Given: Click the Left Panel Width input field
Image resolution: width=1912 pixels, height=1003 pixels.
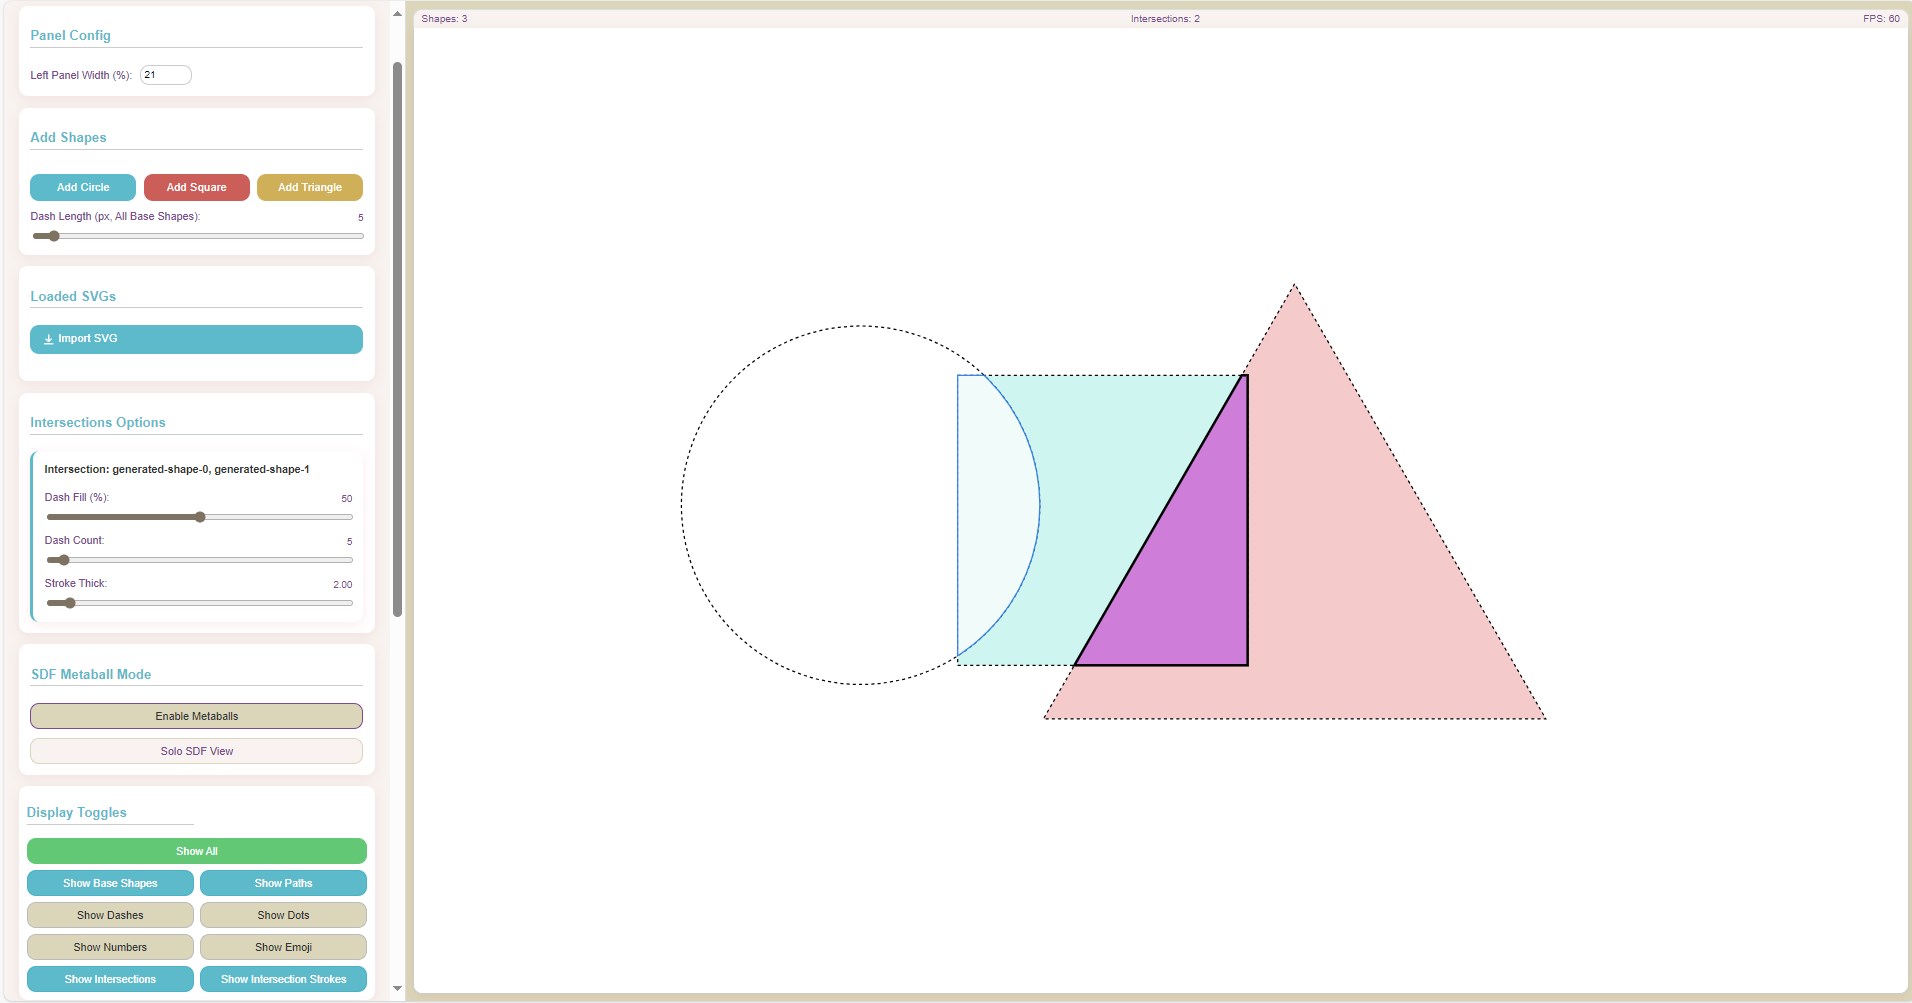Looking at the screenshot, I should tap(165, 74).
